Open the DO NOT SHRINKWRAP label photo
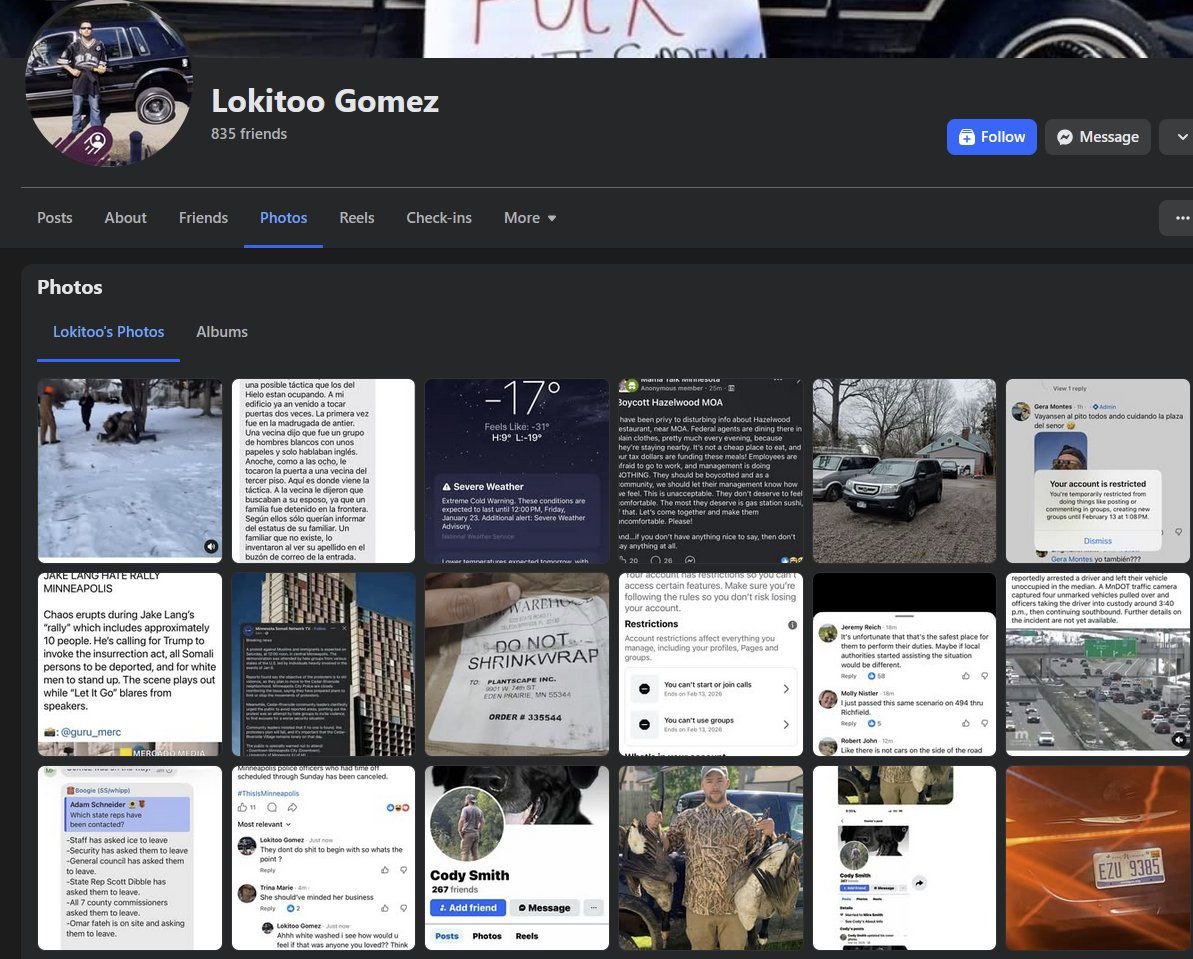Image resolution: width=1193 pixels, height=959 pixels. point(517,664)
